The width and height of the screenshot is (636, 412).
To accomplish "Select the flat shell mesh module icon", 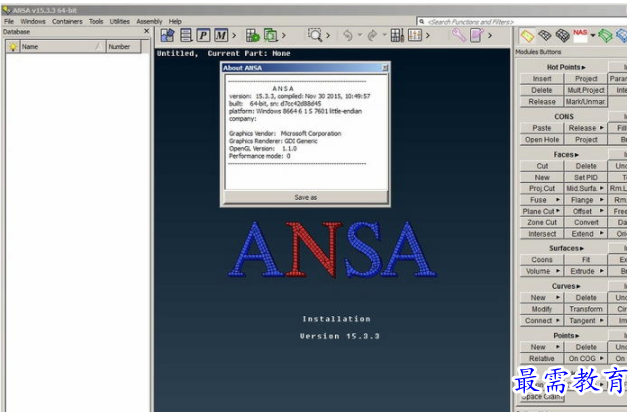I will pos(545,36).
